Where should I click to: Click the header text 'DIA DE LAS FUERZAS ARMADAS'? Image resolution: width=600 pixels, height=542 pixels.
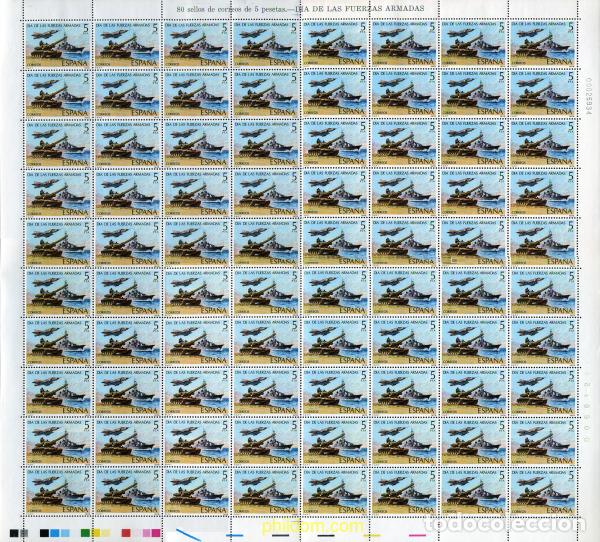[360, 8]
